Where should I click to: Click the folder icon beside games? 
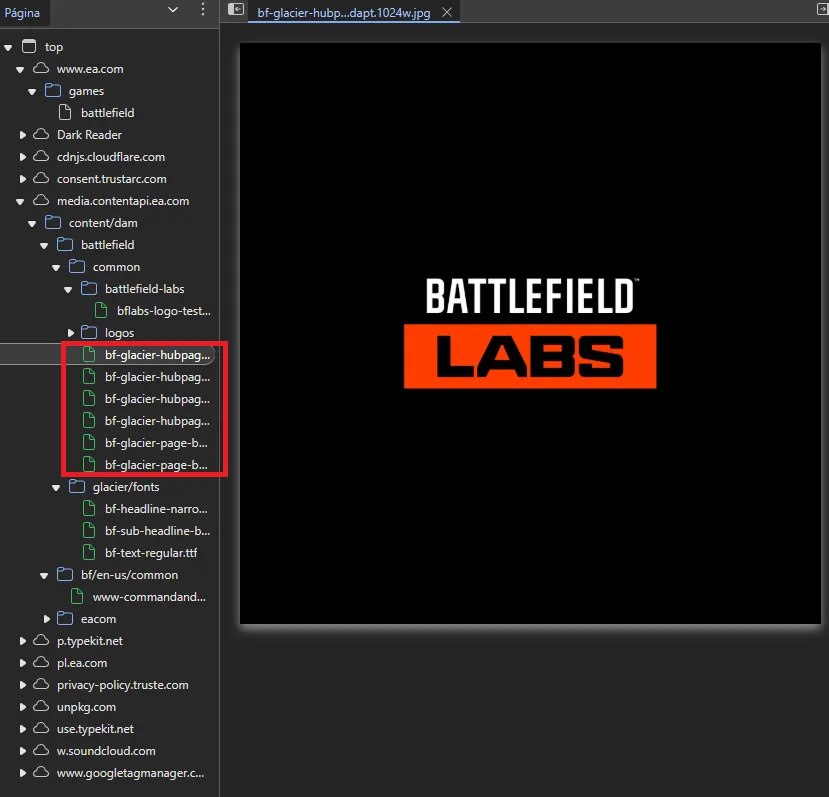pyautogui.click(x=53, y=90)
